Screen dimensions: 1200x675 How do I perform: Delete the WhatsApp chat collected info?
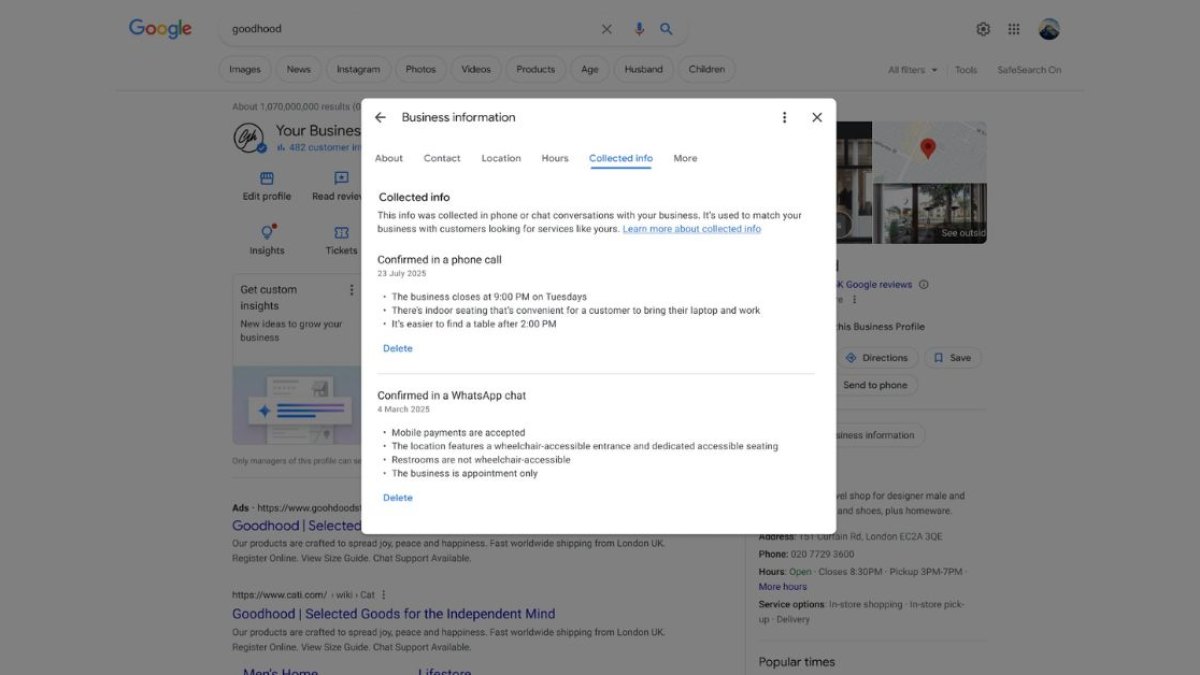point(398,497)
